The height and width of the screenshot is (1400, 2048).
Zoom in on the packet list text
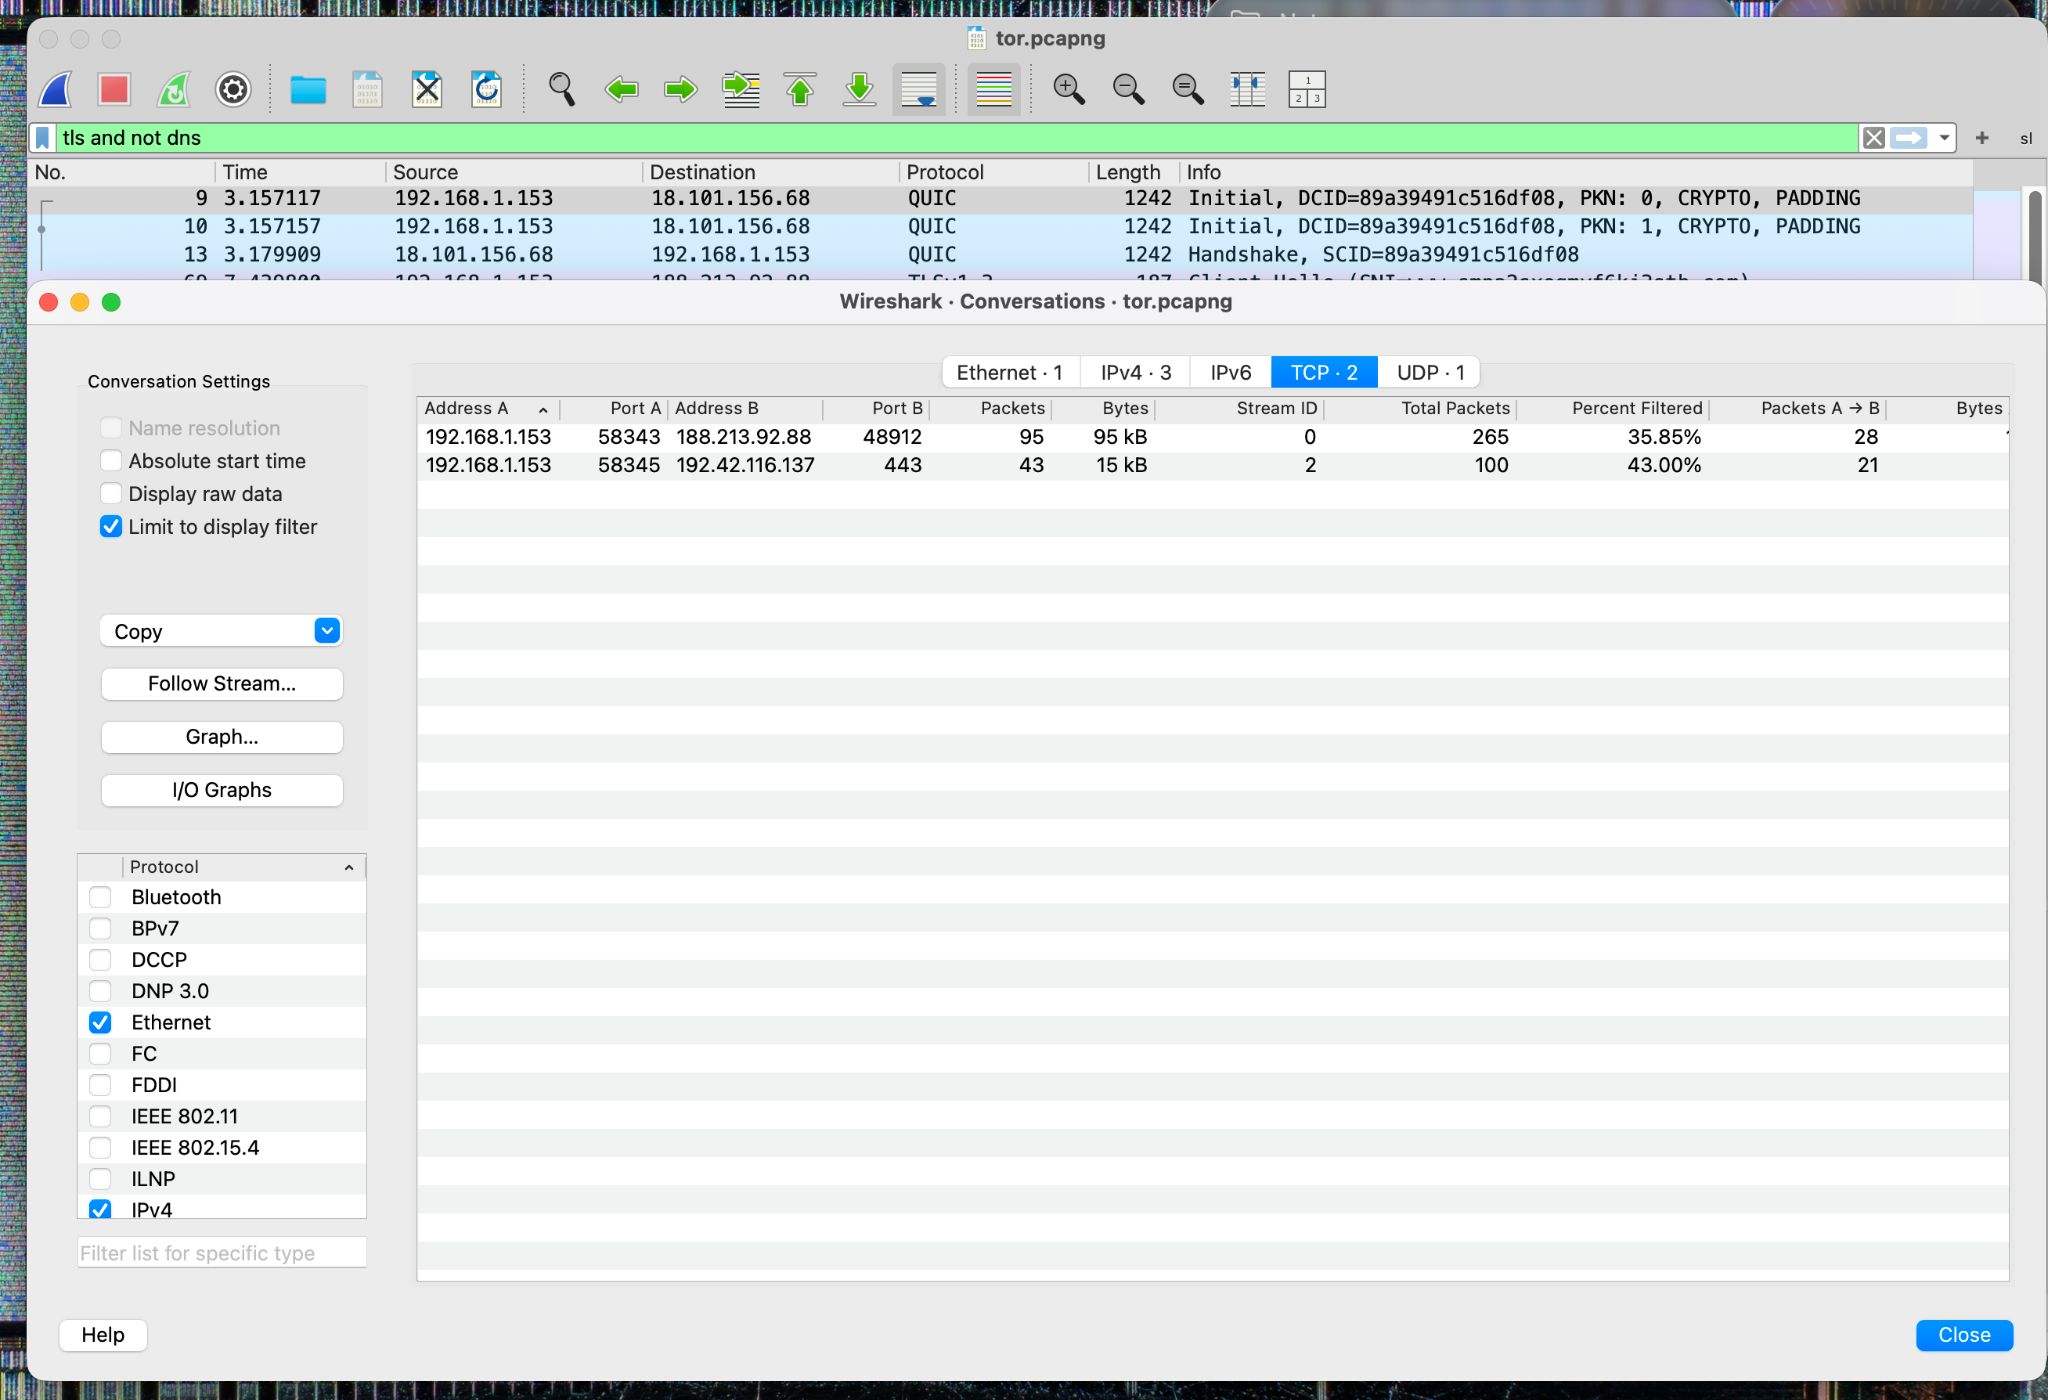1068,90
